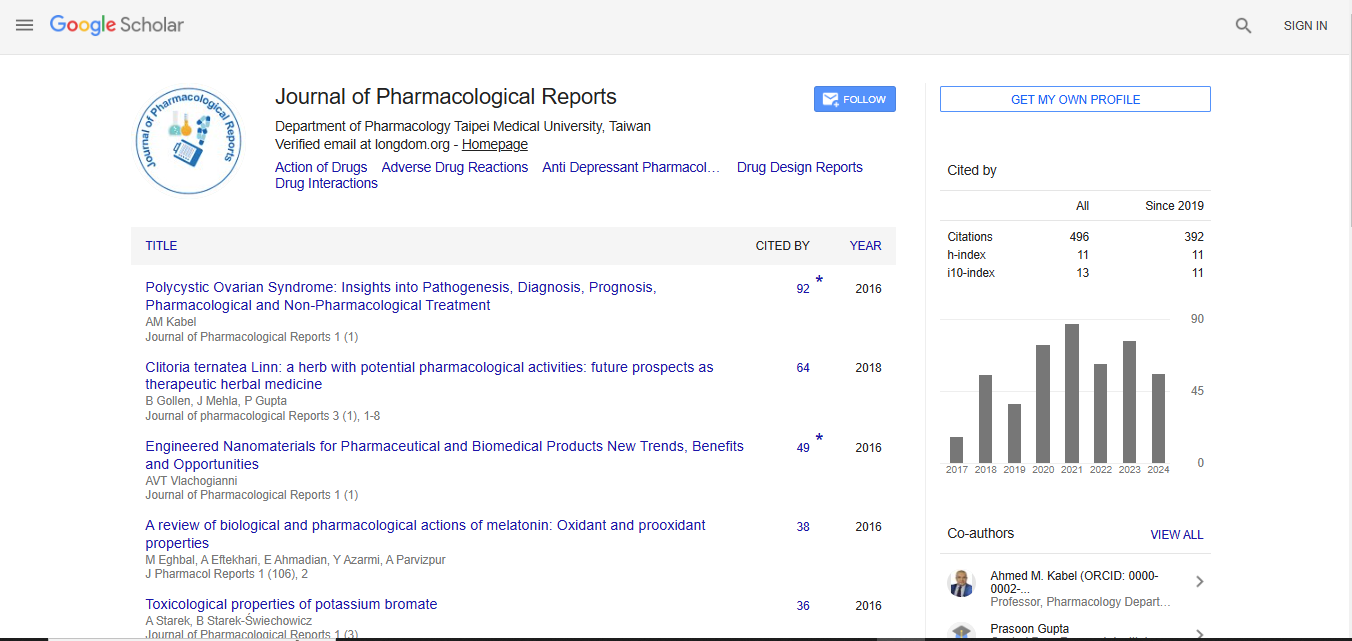View all co-authors
The height and width of the screenshot is (641, 1352).
(x=1176, y=535)
